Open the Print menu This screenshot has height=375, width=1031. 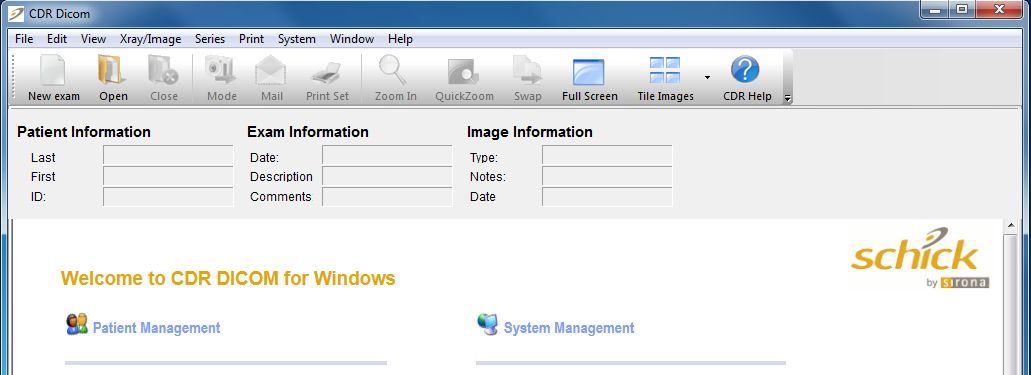(x=251, y=39)
